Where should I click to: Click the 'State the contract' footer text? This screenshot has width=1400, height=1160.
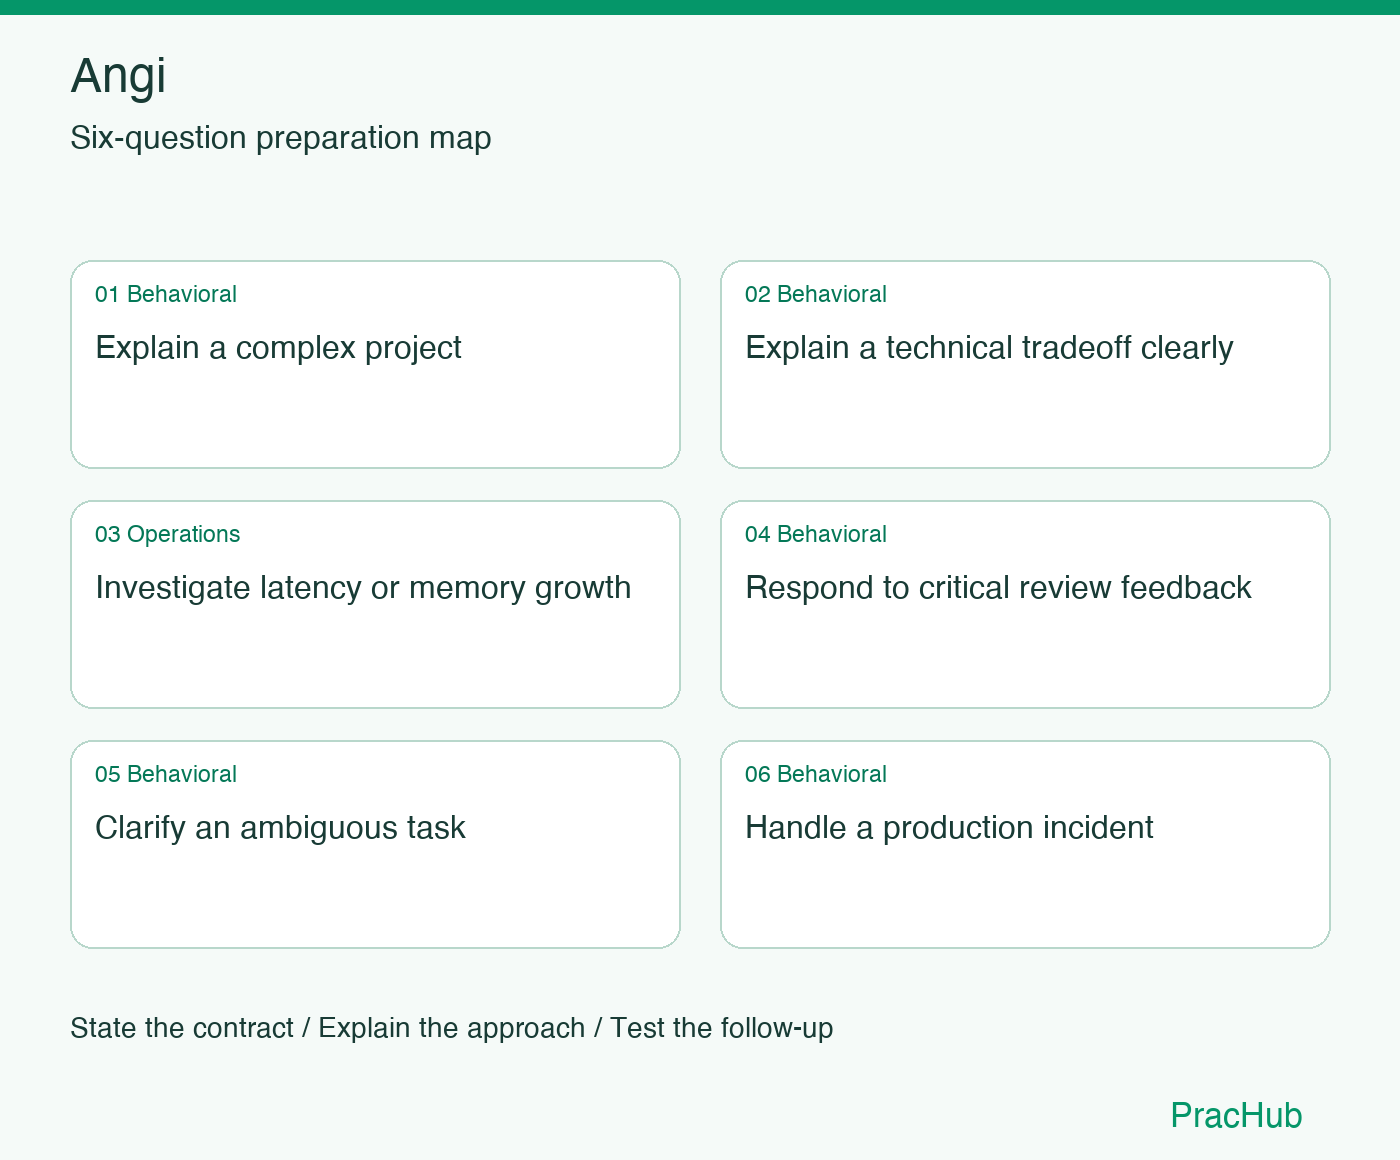pos(182,1028)
